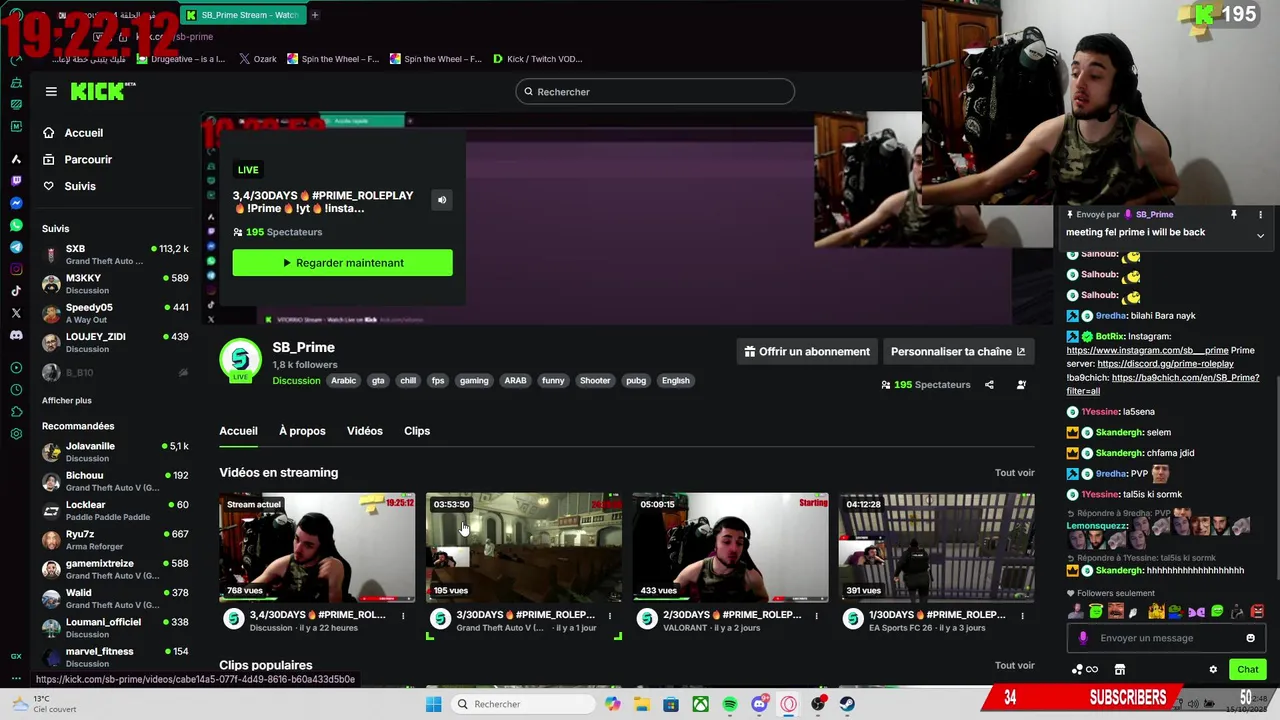Open Discord in browser sidebar

click(16, 335)
